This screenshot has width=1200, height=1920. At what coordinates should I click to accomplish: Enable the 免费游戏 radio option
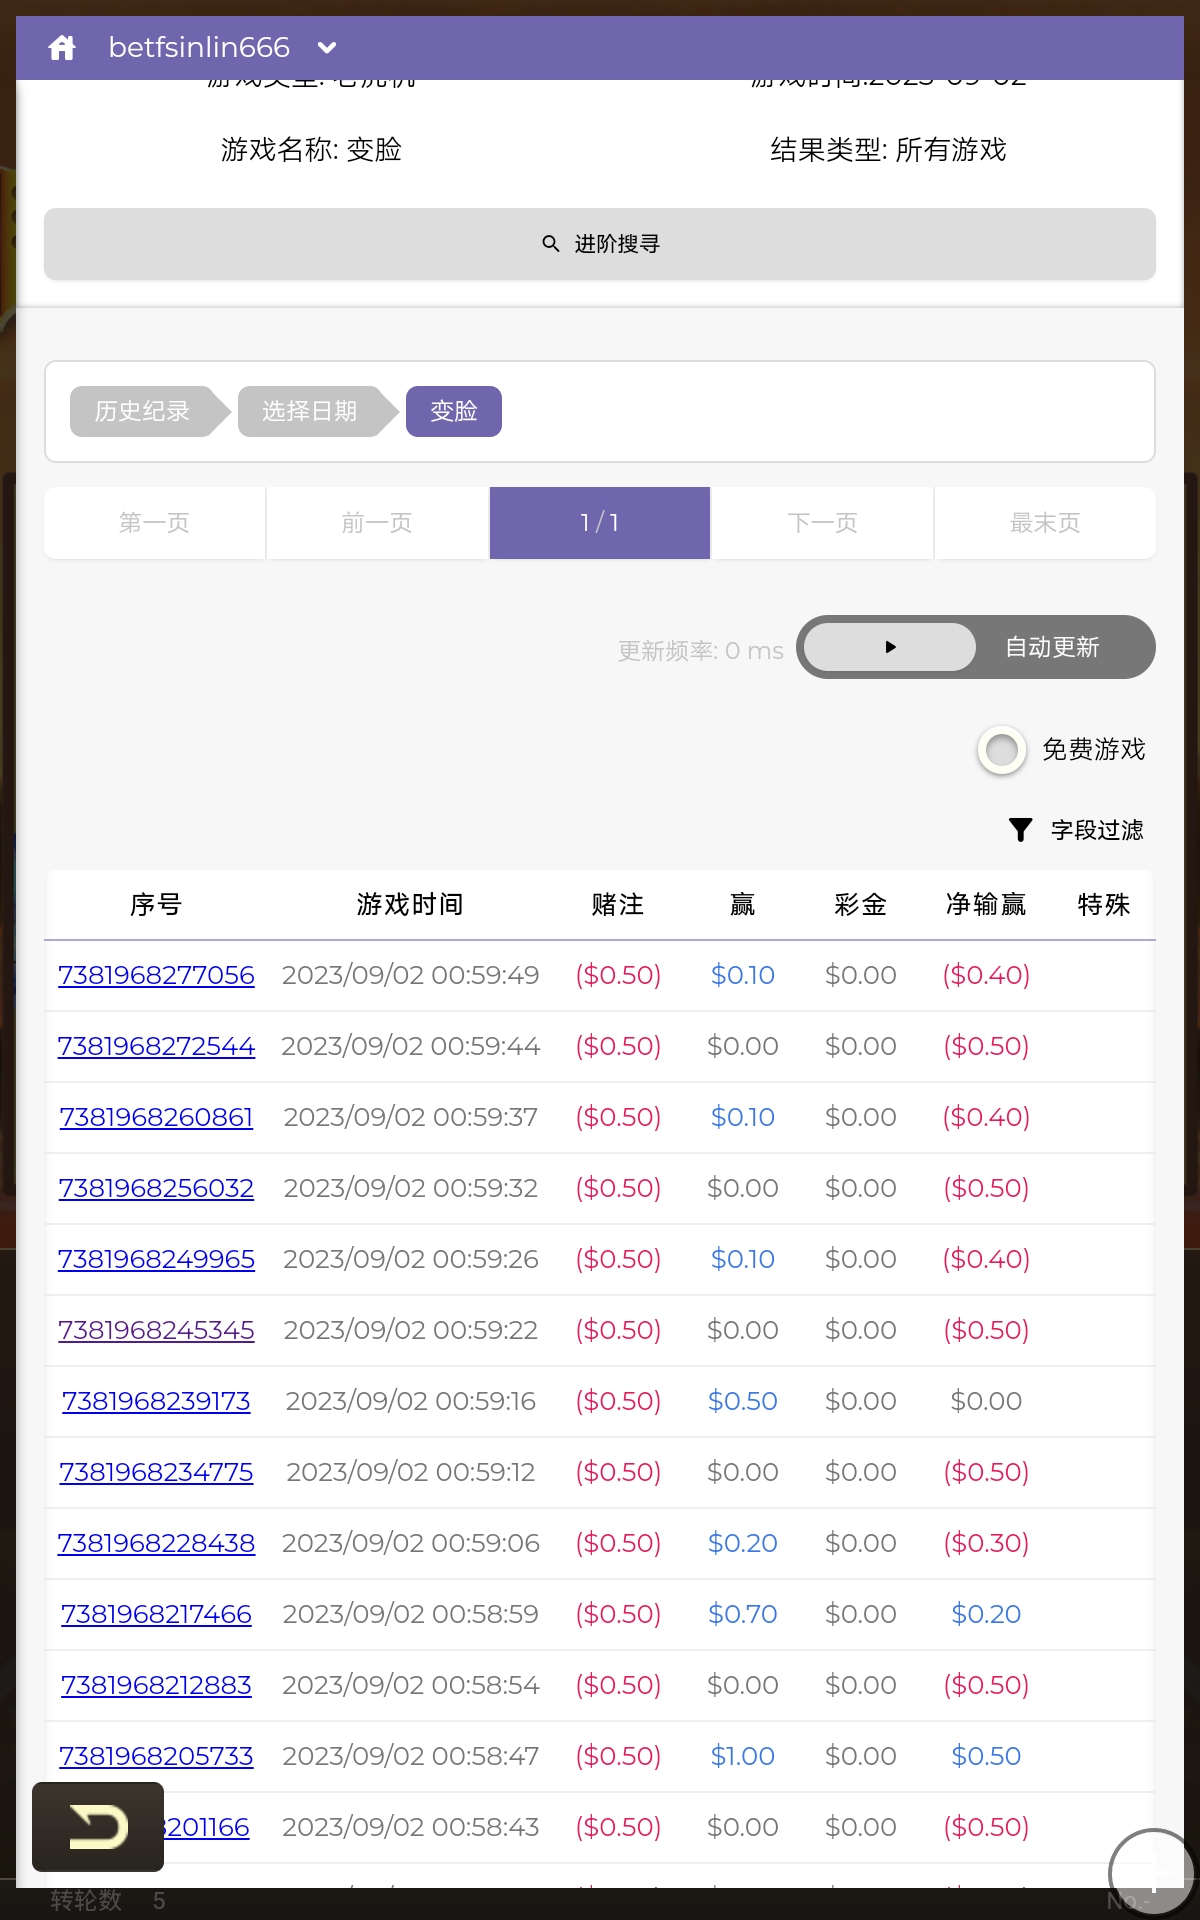pyautogui.click(x=1002, y=750)
